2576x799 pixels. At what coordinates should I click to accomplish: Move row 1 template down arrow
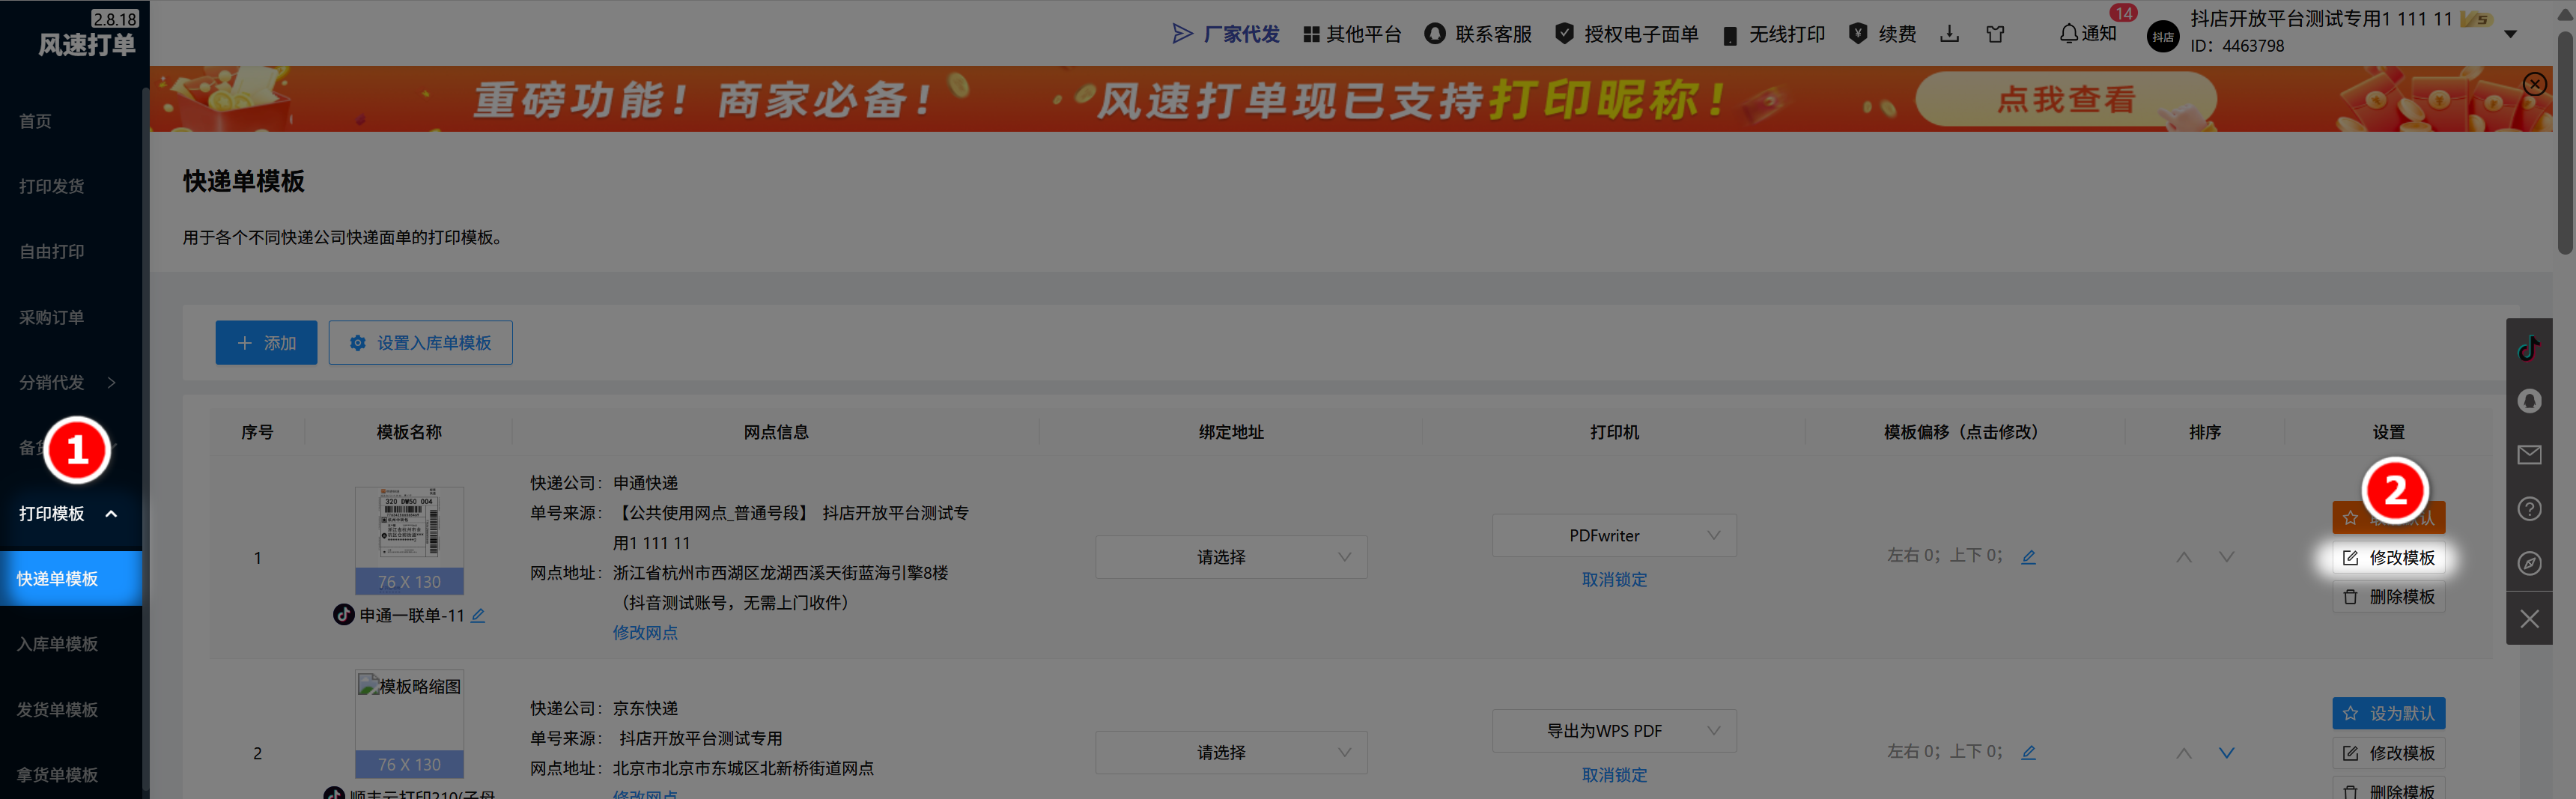(2226, 556)
